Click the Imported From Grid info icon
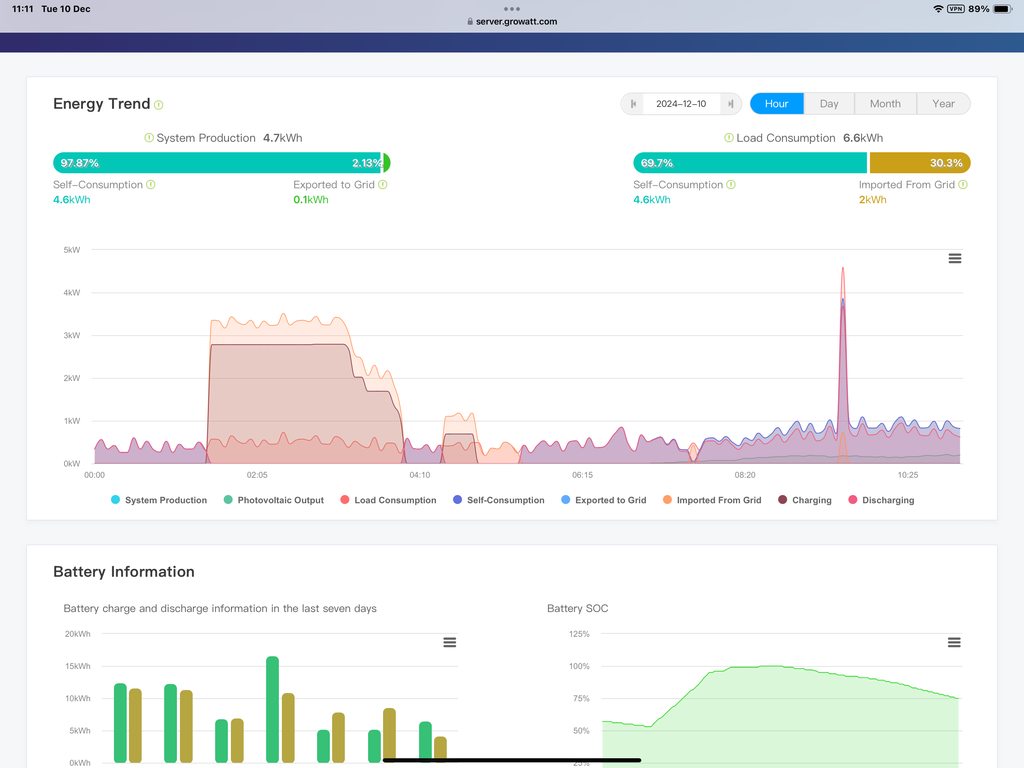This screenshot has width=1024, height=768. [x=963, y=185]
